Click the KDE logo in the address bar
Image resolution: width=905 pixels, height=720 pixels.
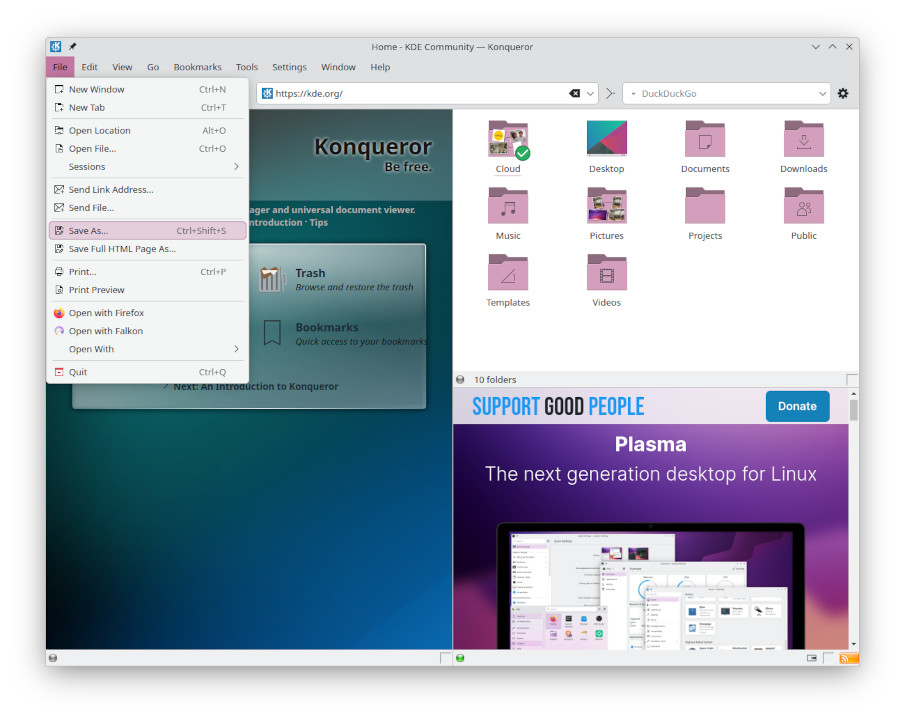[266, 93]
